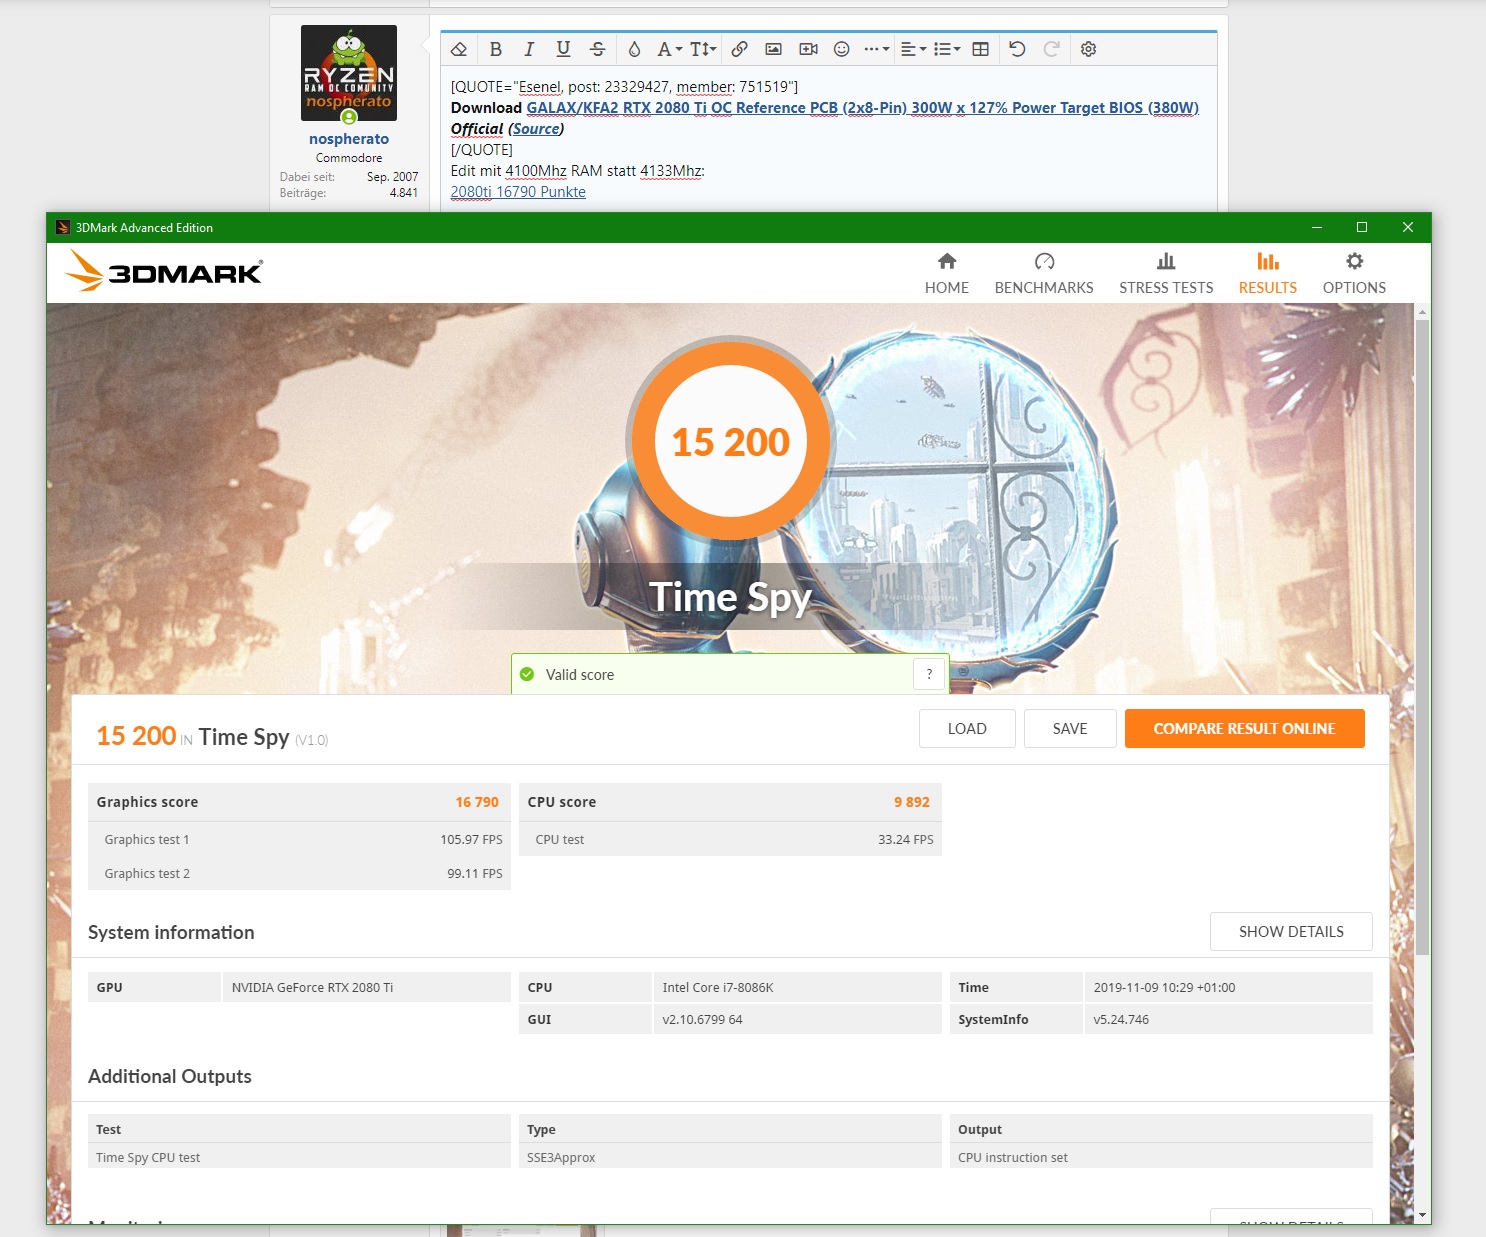Screen dimensions: 1486x1237
Task: Click the NVIDIA GeForce RTX 2080 Ti value
Action: click(312, 987)
